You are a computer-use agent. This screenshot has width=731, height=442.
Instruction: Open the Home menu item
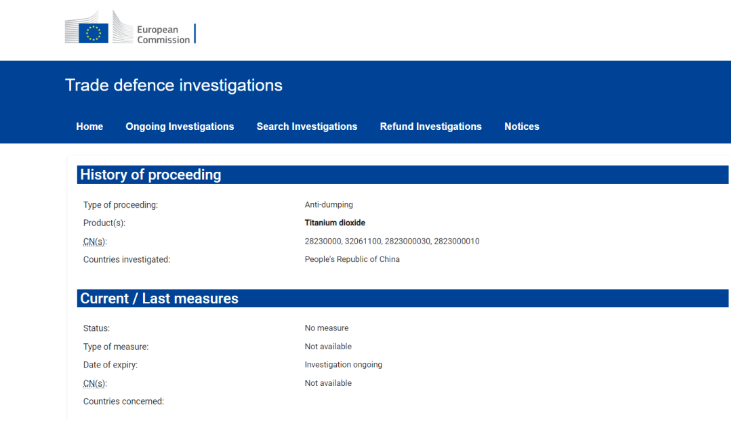click(x=90, y=126)
